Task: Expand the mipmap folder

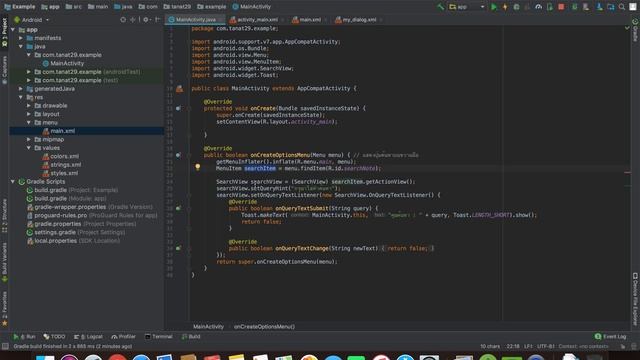Action: (x=29, y=139)
